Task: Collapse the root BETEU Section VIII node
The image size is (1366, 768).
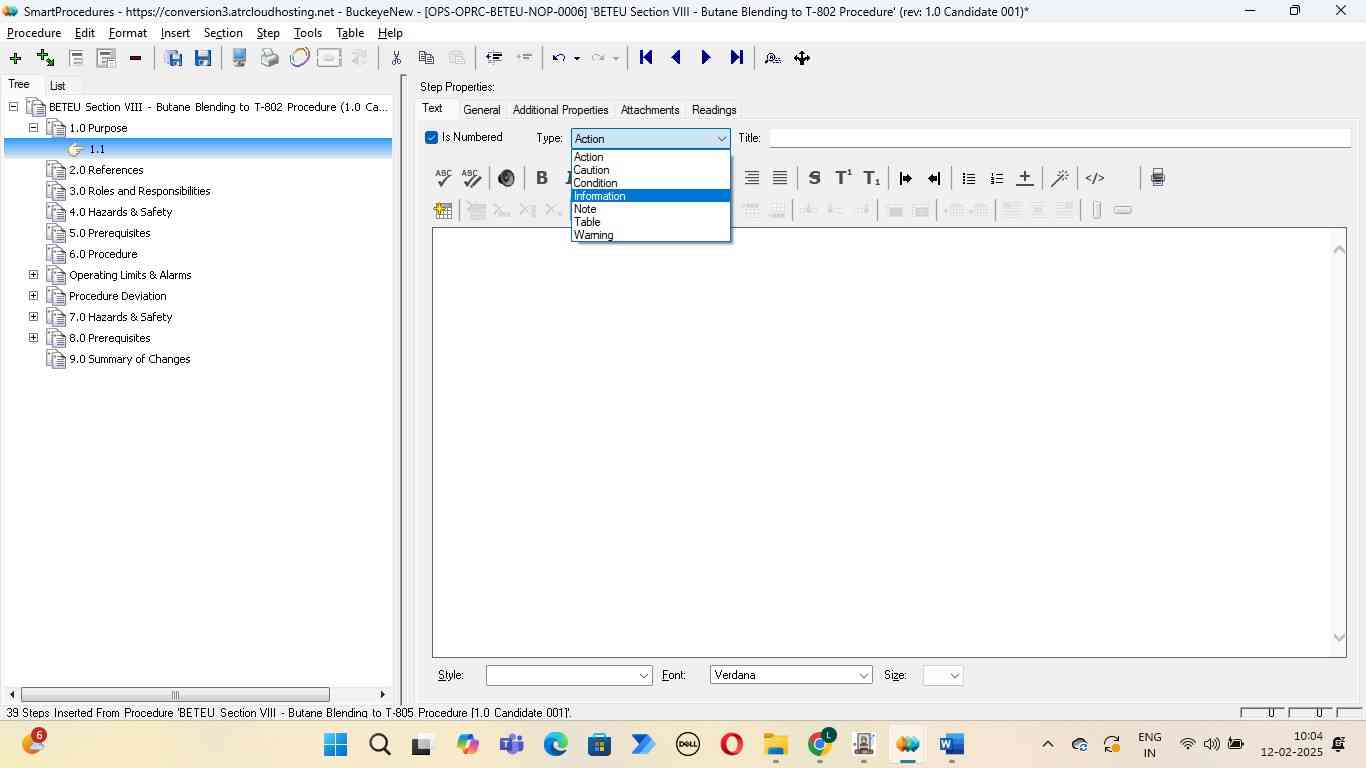Action: coord(13,107)
